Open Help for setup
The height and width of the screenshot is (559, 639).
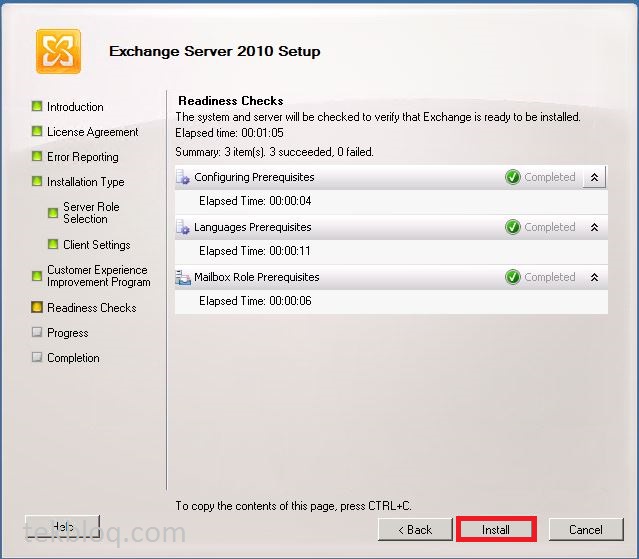click(x=62, y=526)
